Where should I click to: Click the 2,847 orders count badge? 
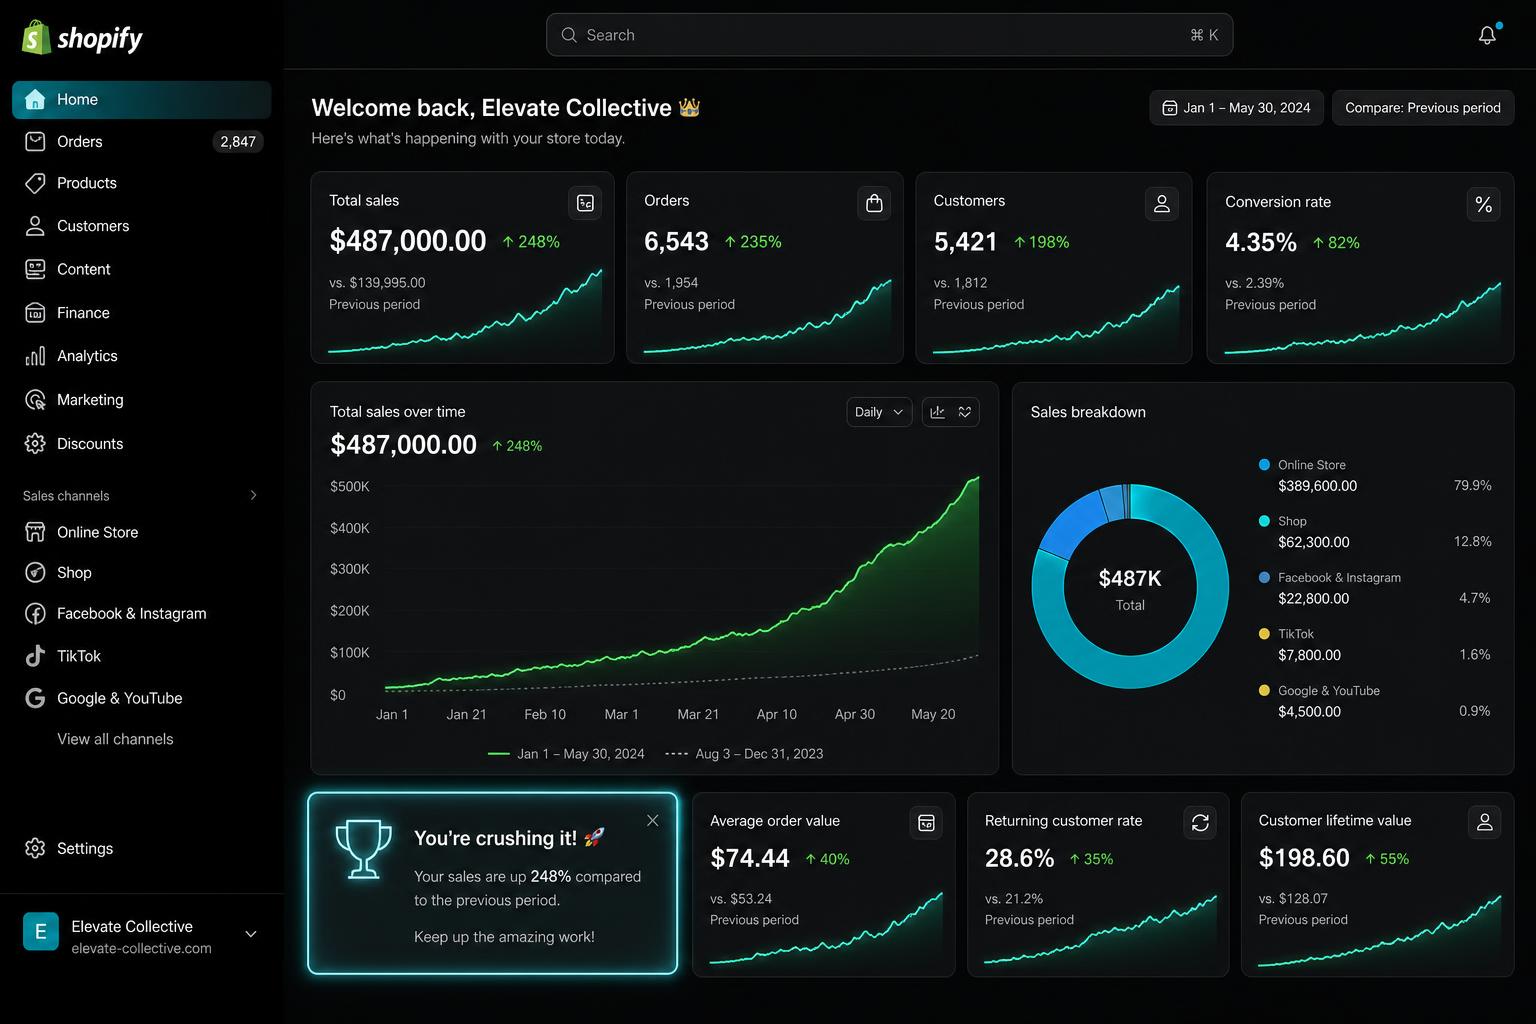(238, 141)
